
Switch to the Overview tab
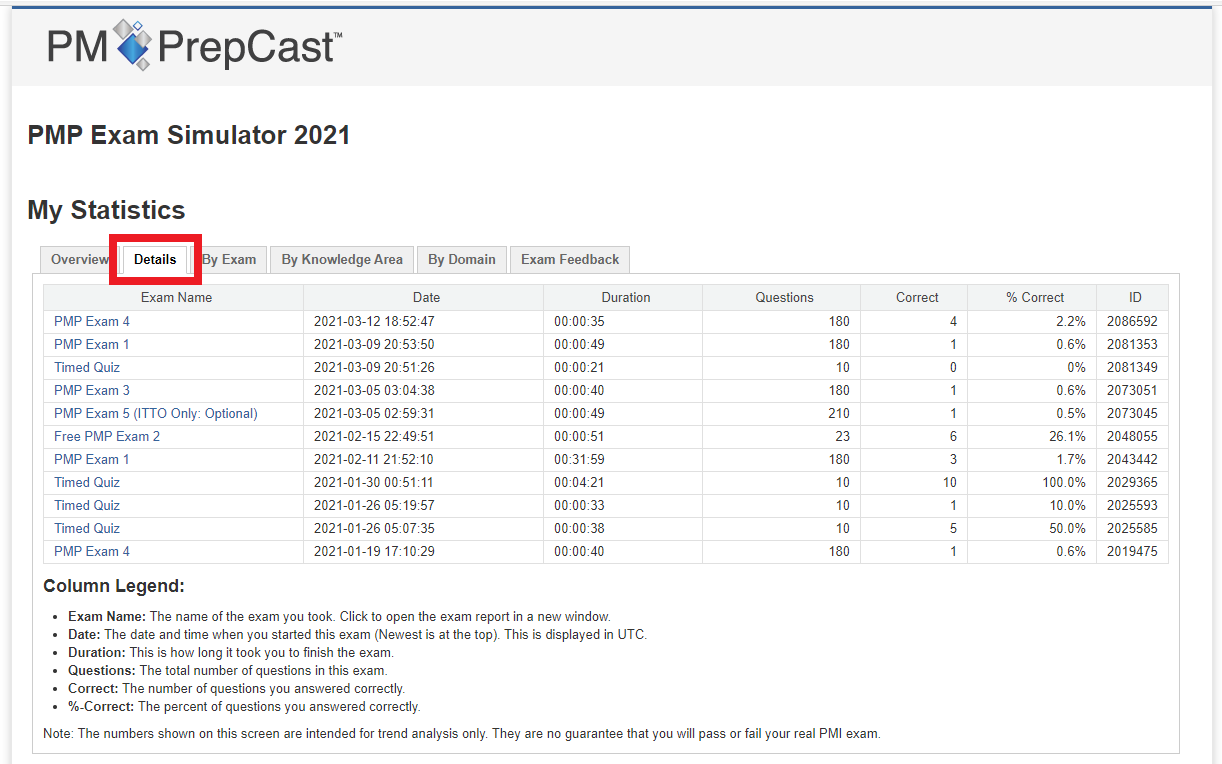pyautogui.click(x=79, y=260)
